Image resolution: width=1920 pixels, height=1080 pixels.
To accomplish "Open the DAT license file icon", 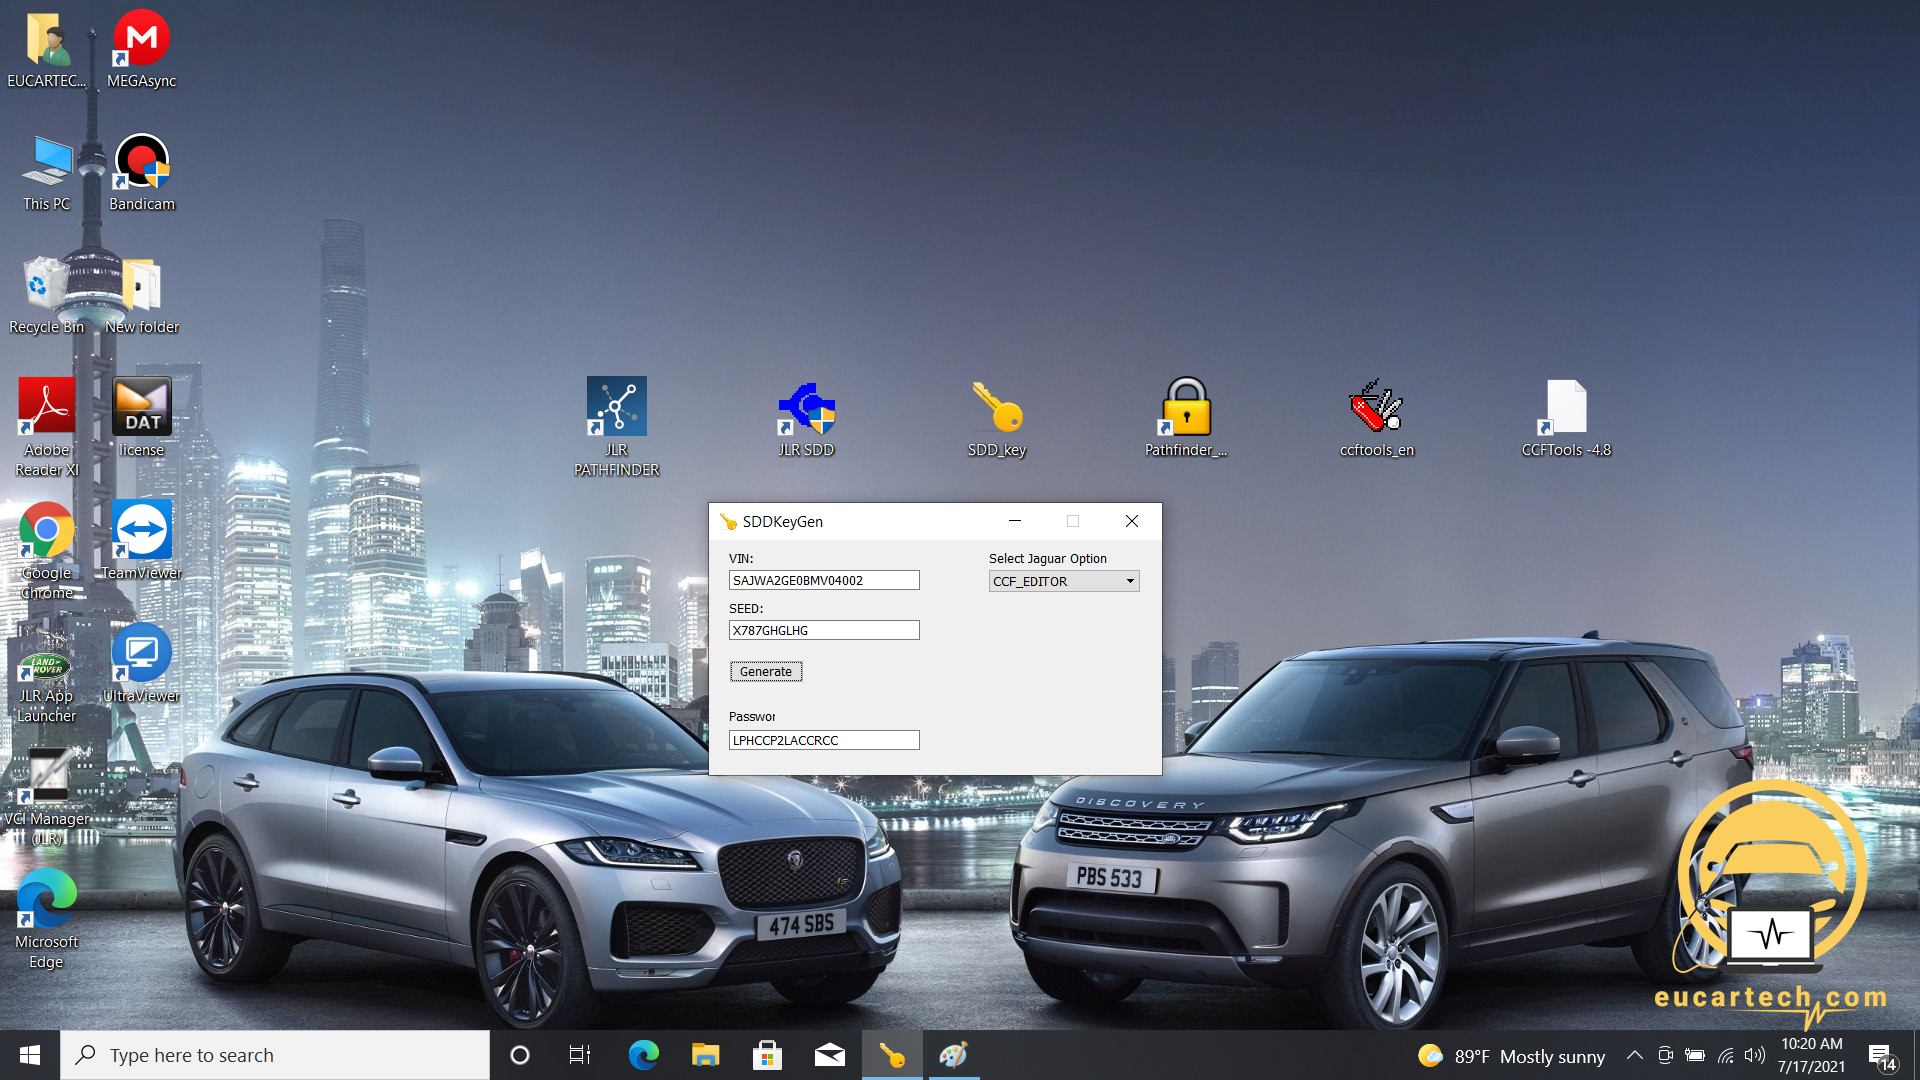I will pos(141,408).
